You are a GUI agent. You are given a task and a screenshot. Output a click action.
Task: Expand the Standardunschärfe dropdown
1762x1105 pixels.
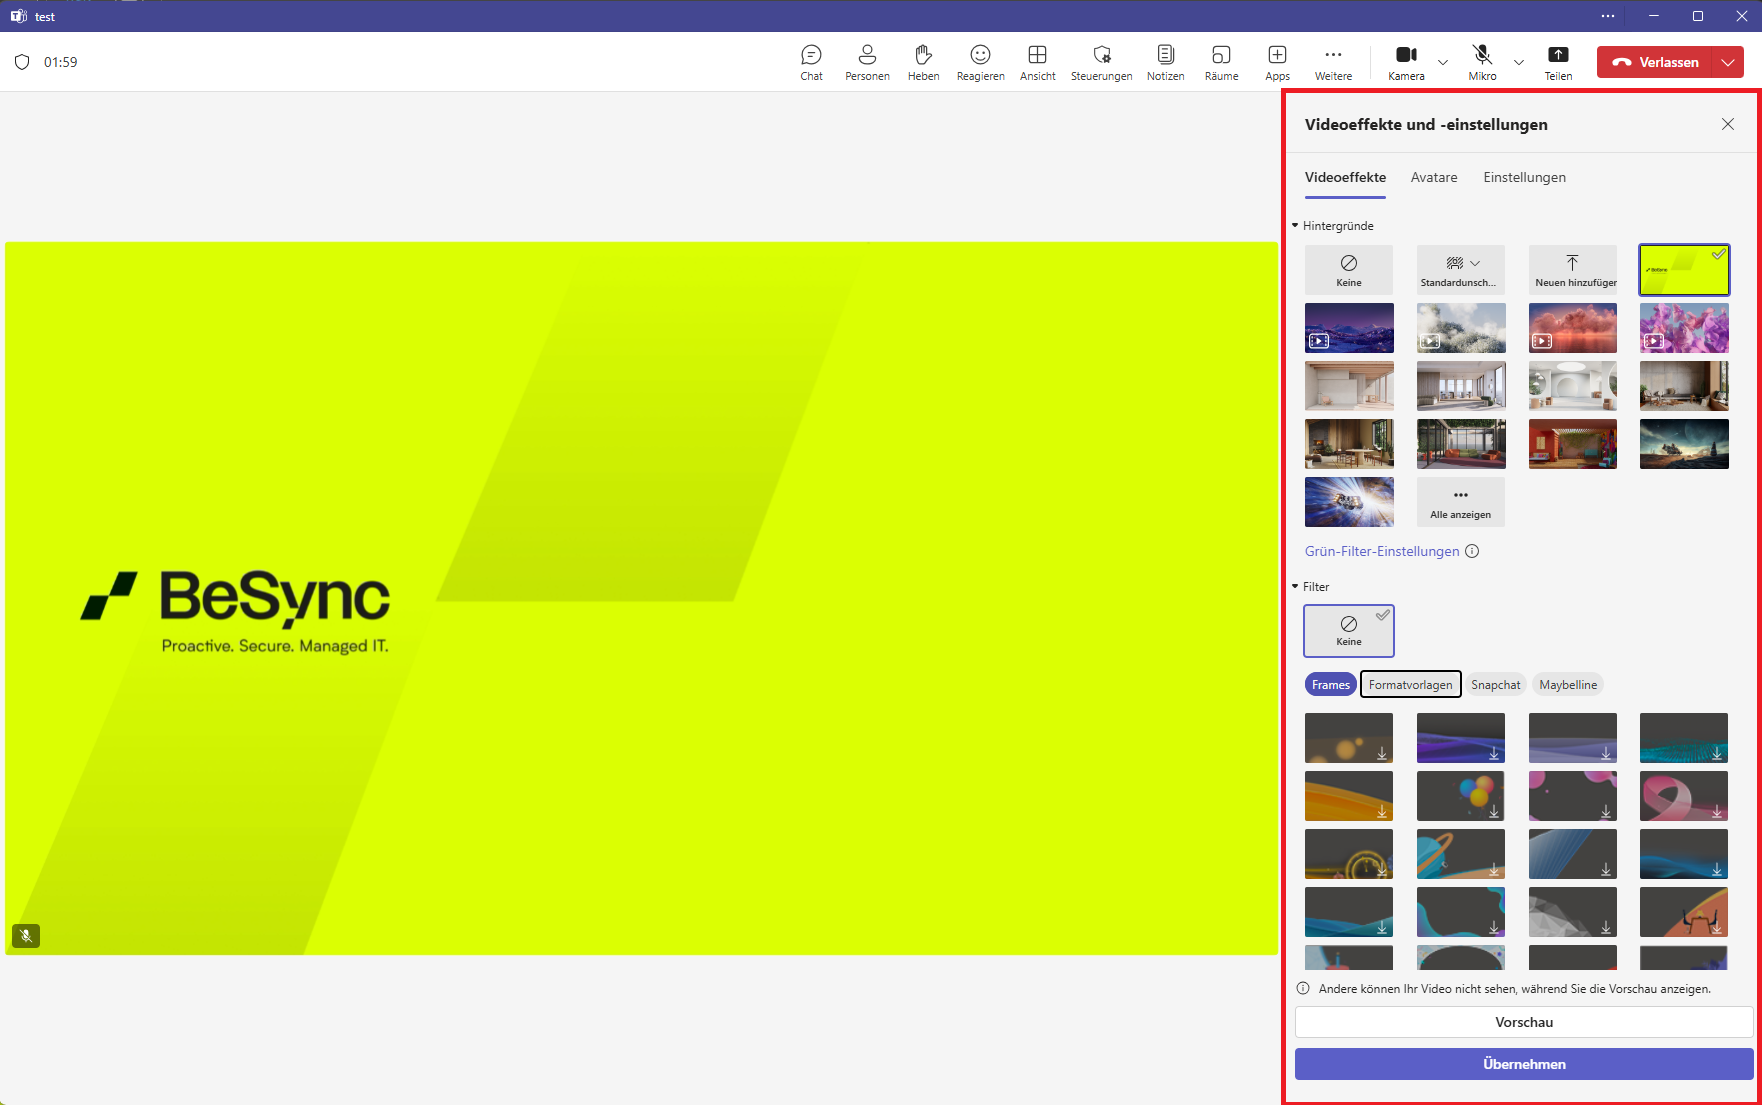coord(1476,263)
